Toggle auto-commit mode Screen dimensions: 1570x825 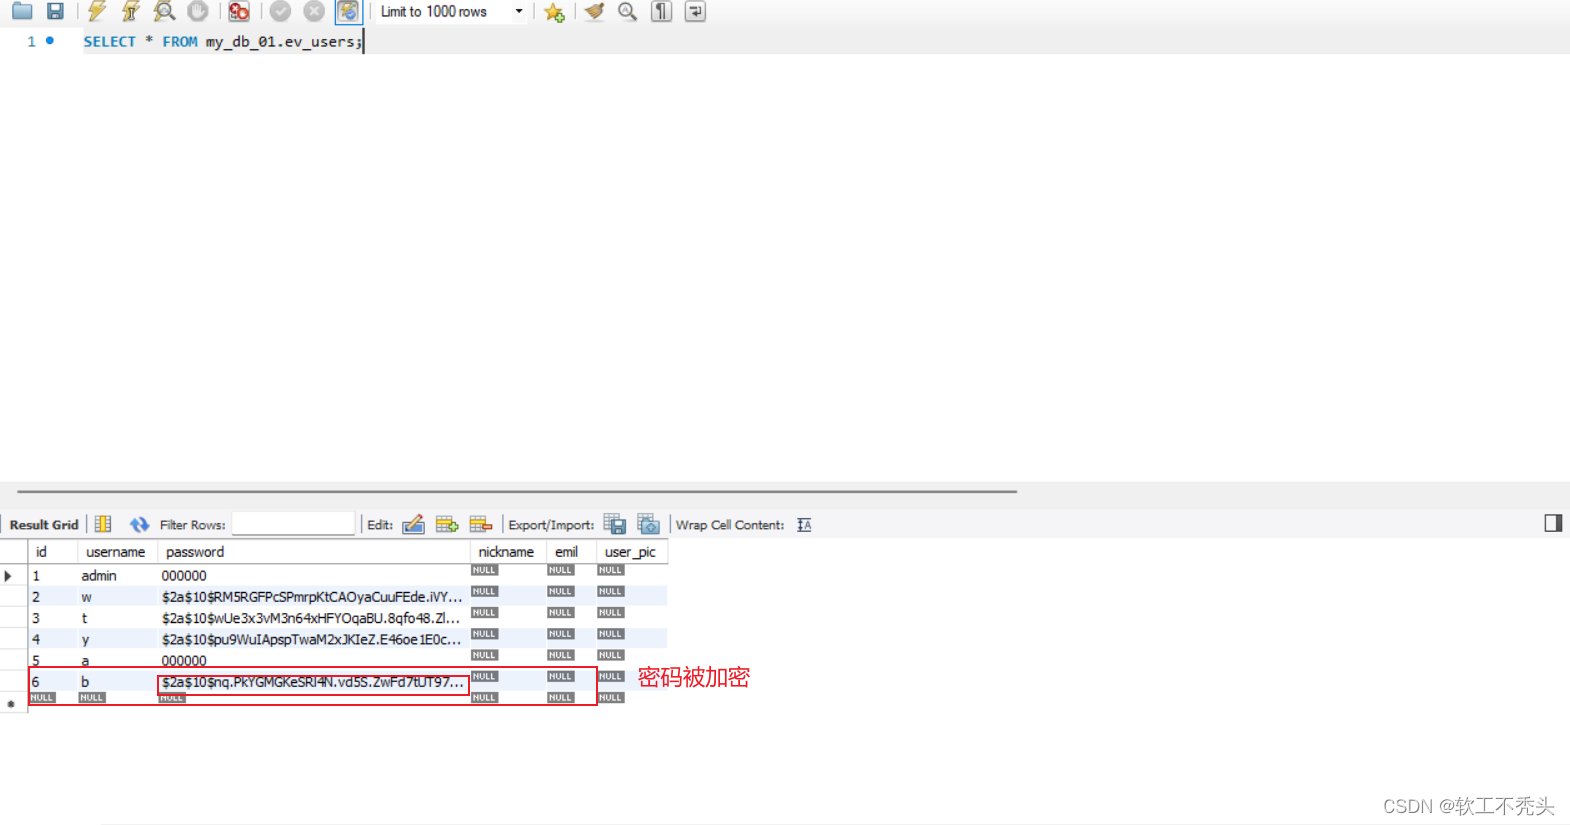pos(348,11)
